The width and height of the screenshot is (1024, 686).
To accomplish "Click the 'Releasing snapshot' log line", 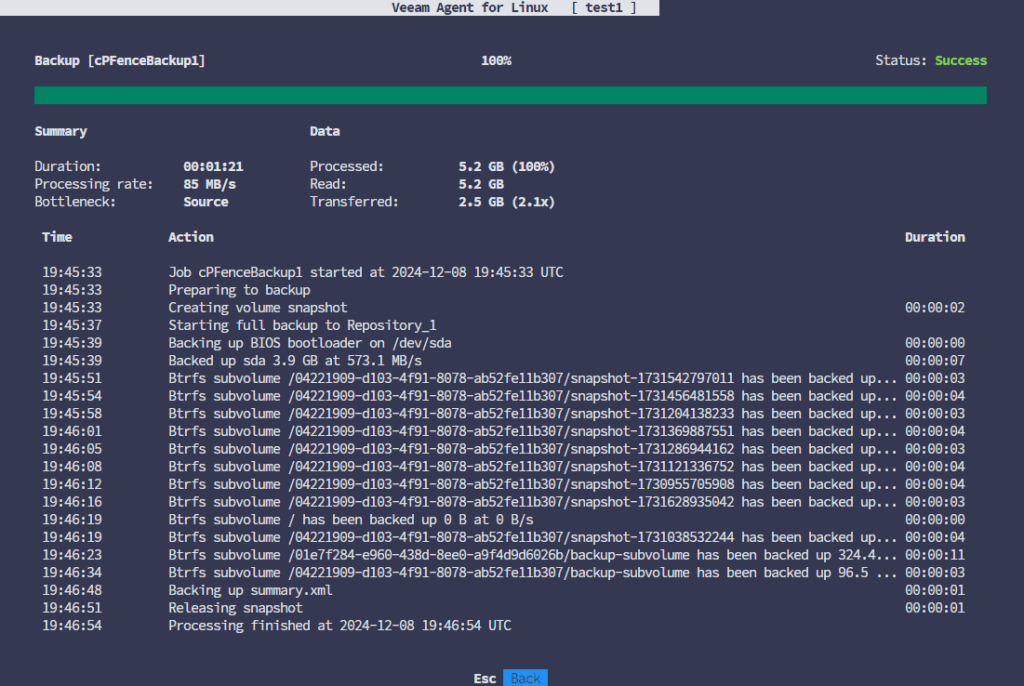I will (x=235, y=608).
